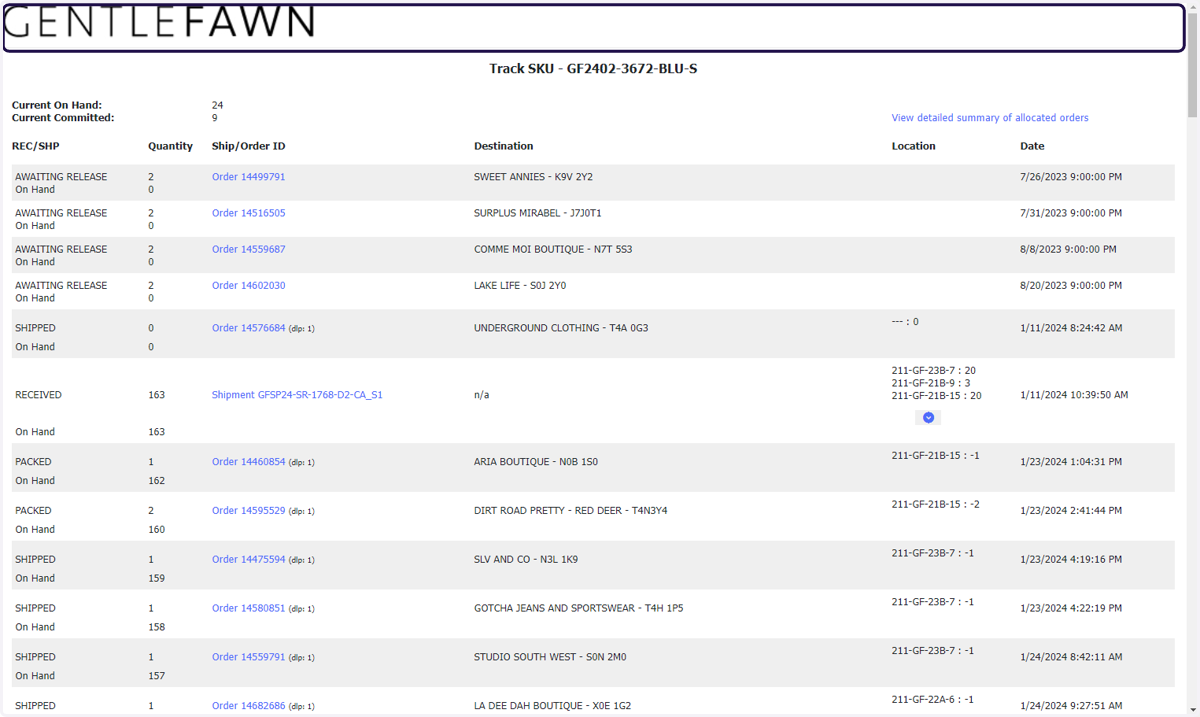Image resolution: width=1200 pixels, height=717 pixels.
Task: Click date 1/23/2024 4:22:19 PM
Action: point(1071,608)
